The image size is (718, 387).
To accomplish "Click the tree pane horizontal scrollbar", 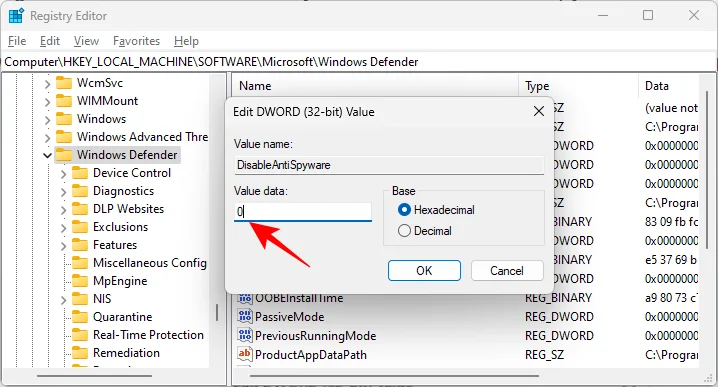I will tap(94, 376).
